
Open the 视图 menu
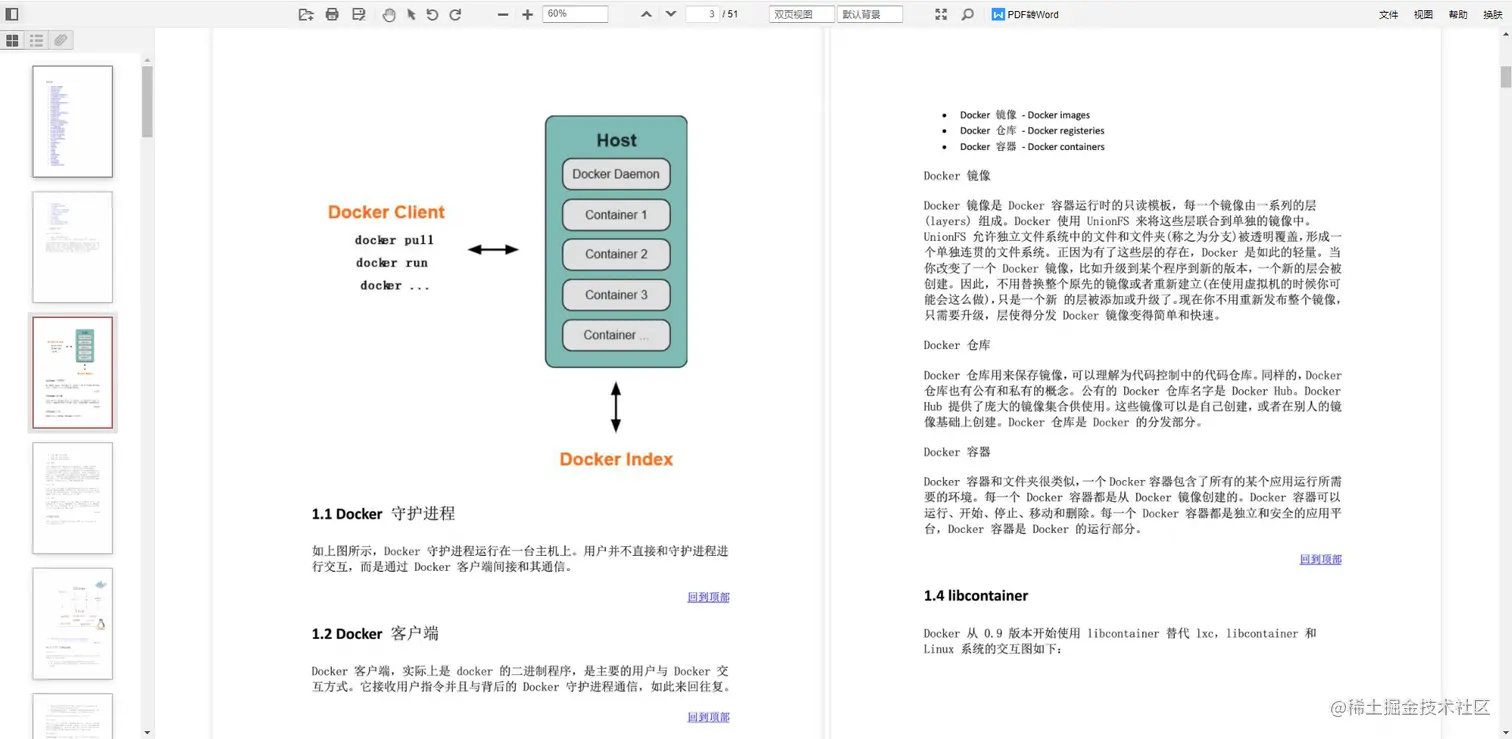click(x=1423, y=15)
